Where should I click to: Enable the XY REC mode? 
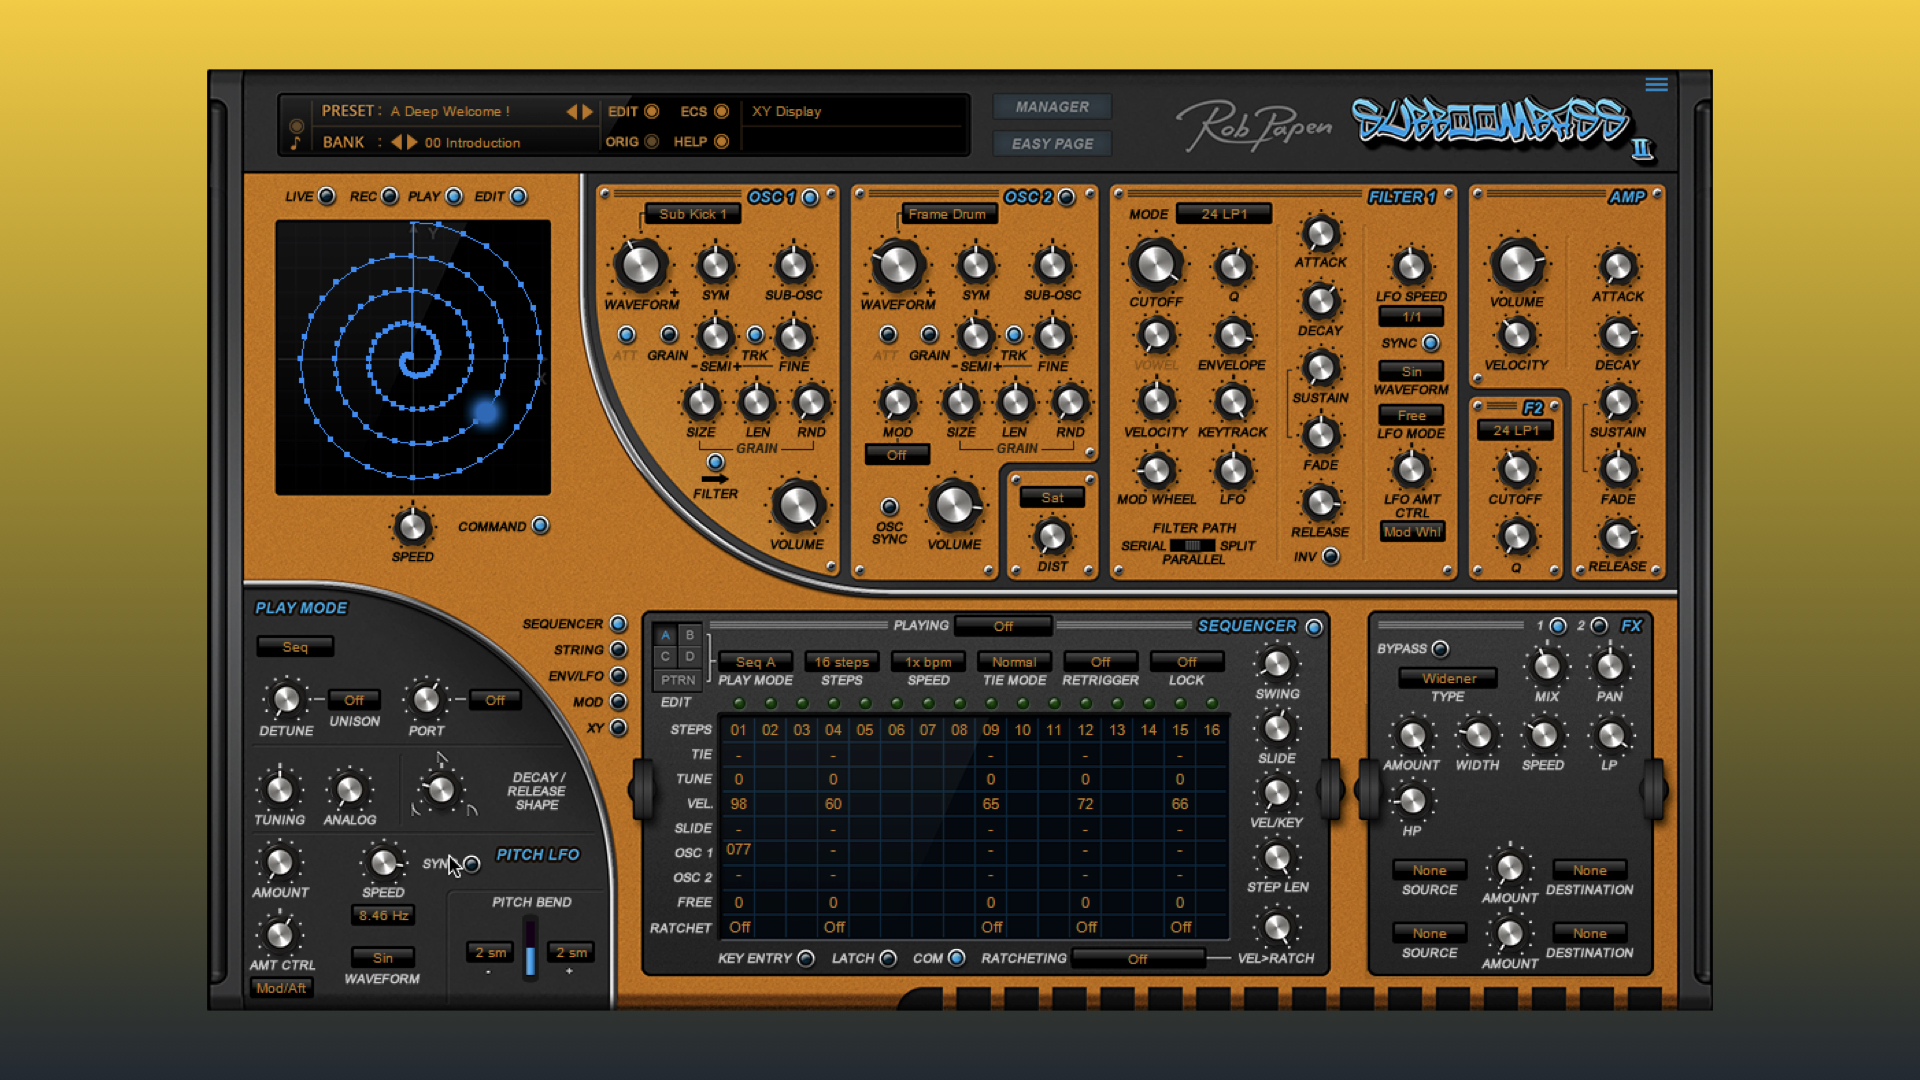pos(390,196)
